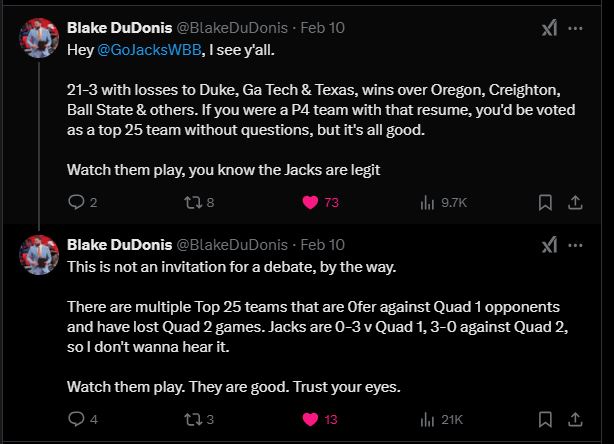
Task: Click the Blake DuDonis name on second tweet
Action: click(119, 245)
